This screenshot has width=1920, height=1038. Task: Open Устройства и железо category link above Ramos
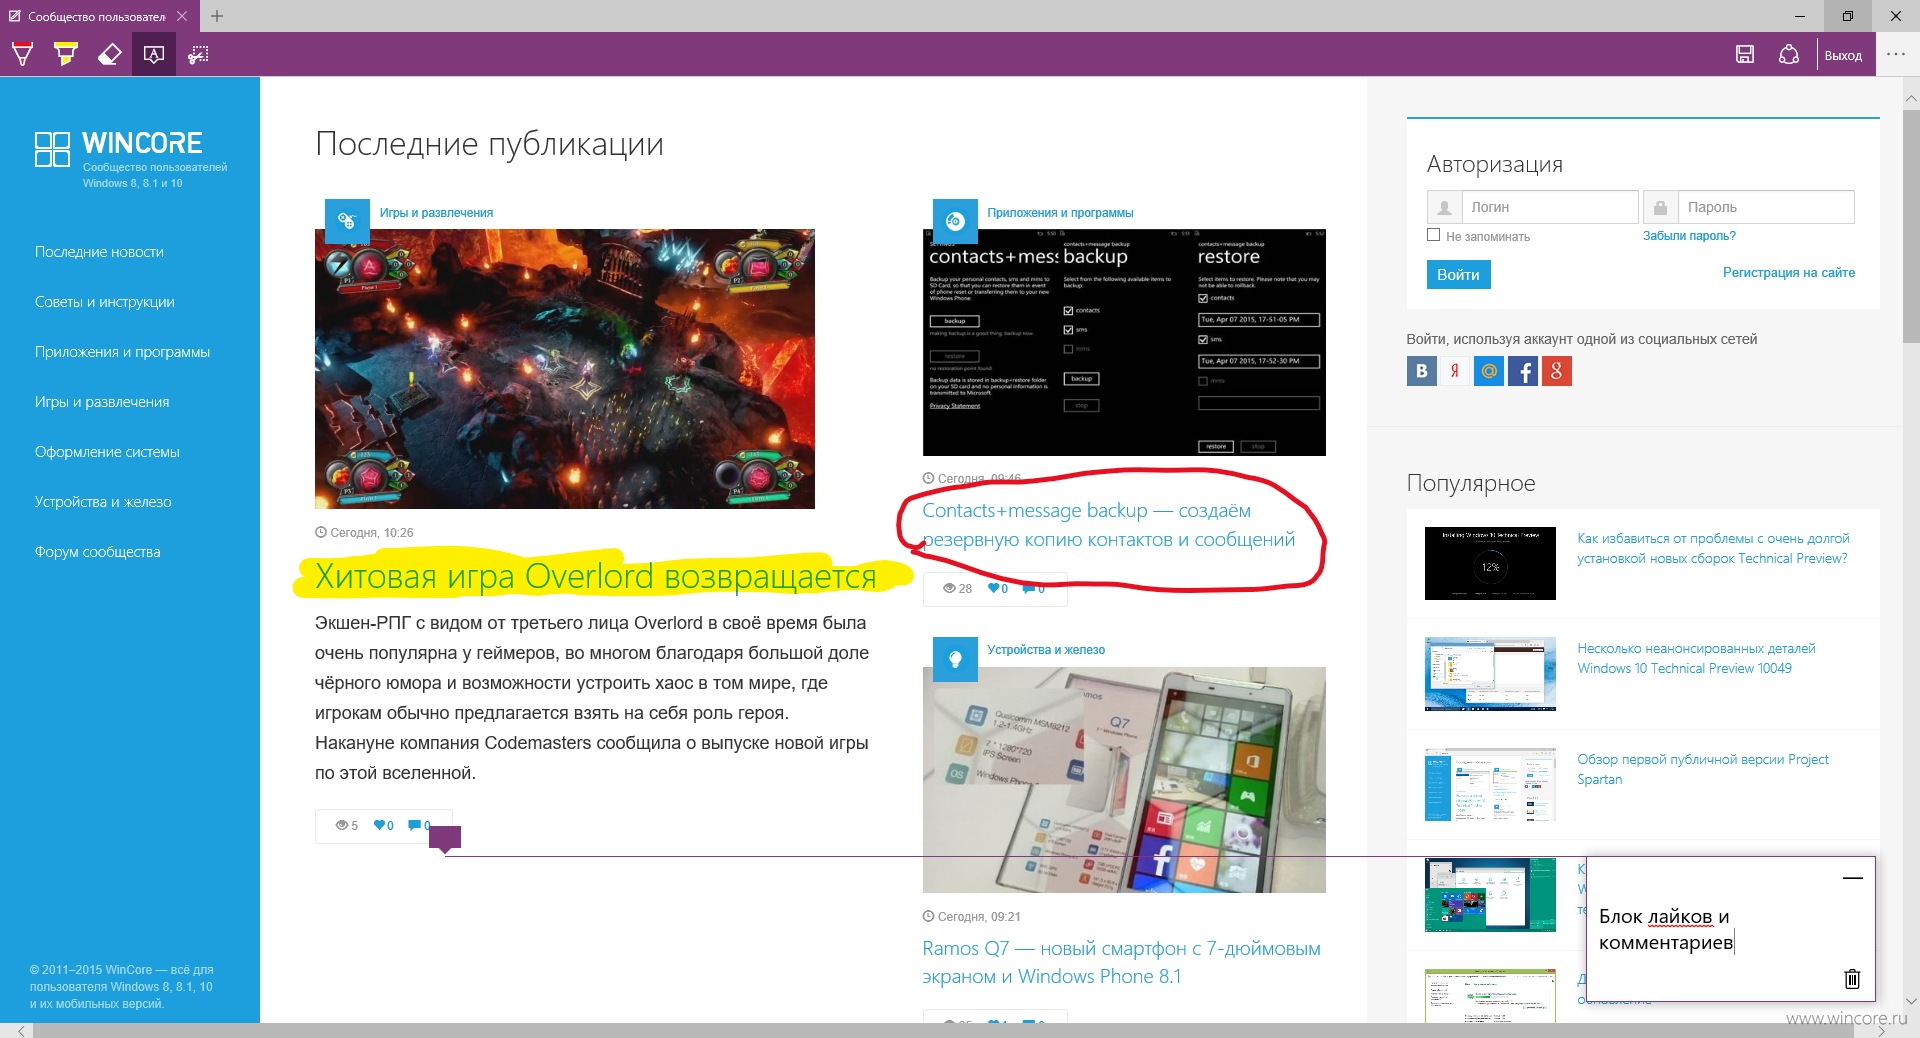click(x=1046, y=650)
